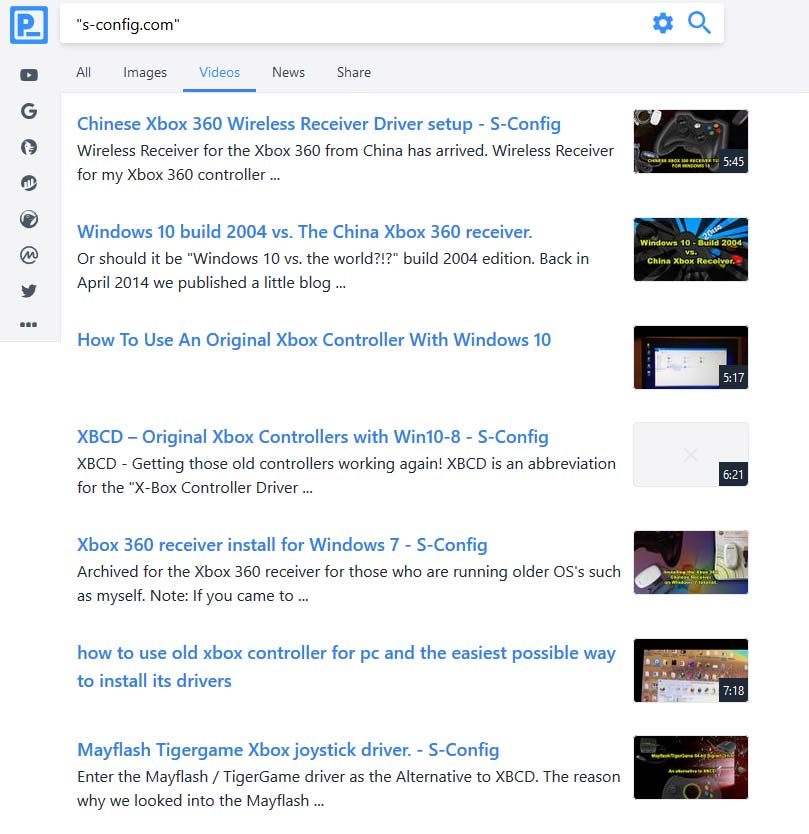
Task: Switch to the All results tab
Action: (84, 72)
